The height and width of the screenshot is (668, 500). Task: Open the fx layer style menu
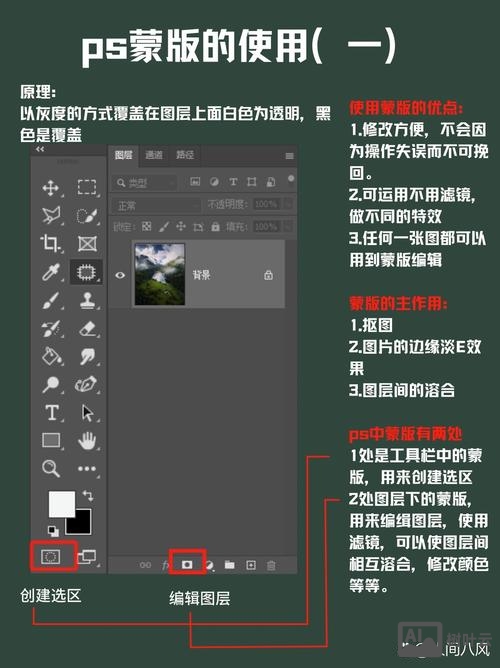(x=166, y=565)
